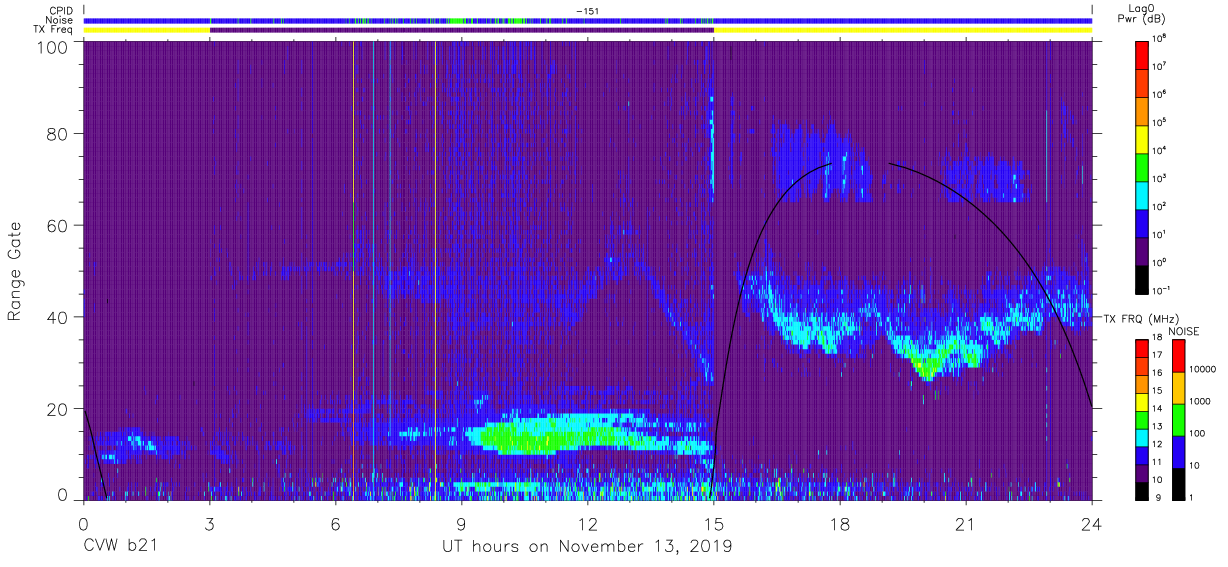
Task: Click the '1000' noise scale label
Action: pyautogui.click(x=1200, y=401)
